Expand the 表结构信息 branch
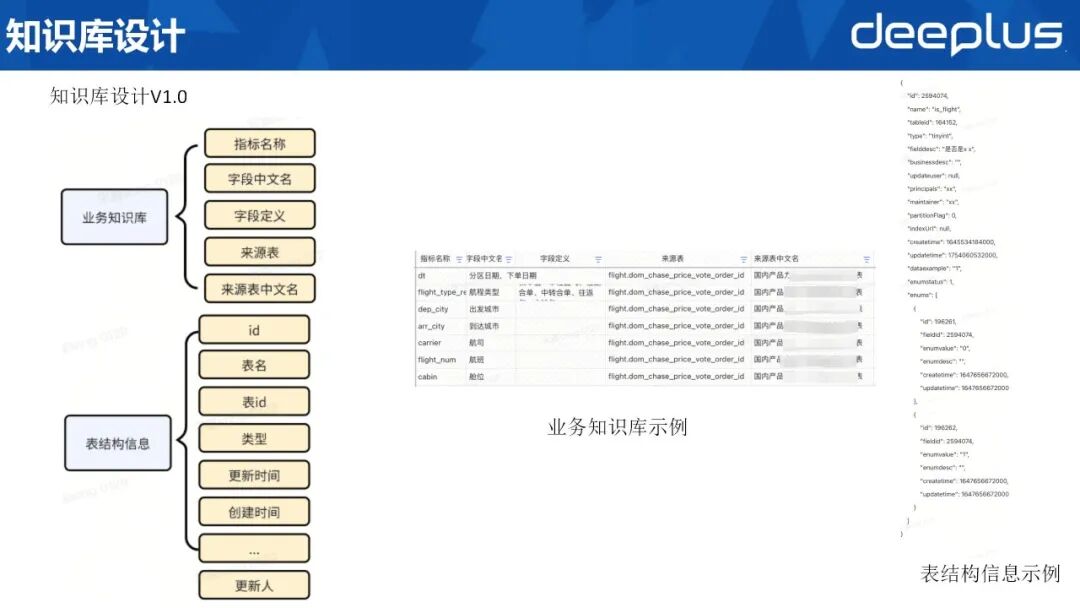 click(x=116, y=443)
